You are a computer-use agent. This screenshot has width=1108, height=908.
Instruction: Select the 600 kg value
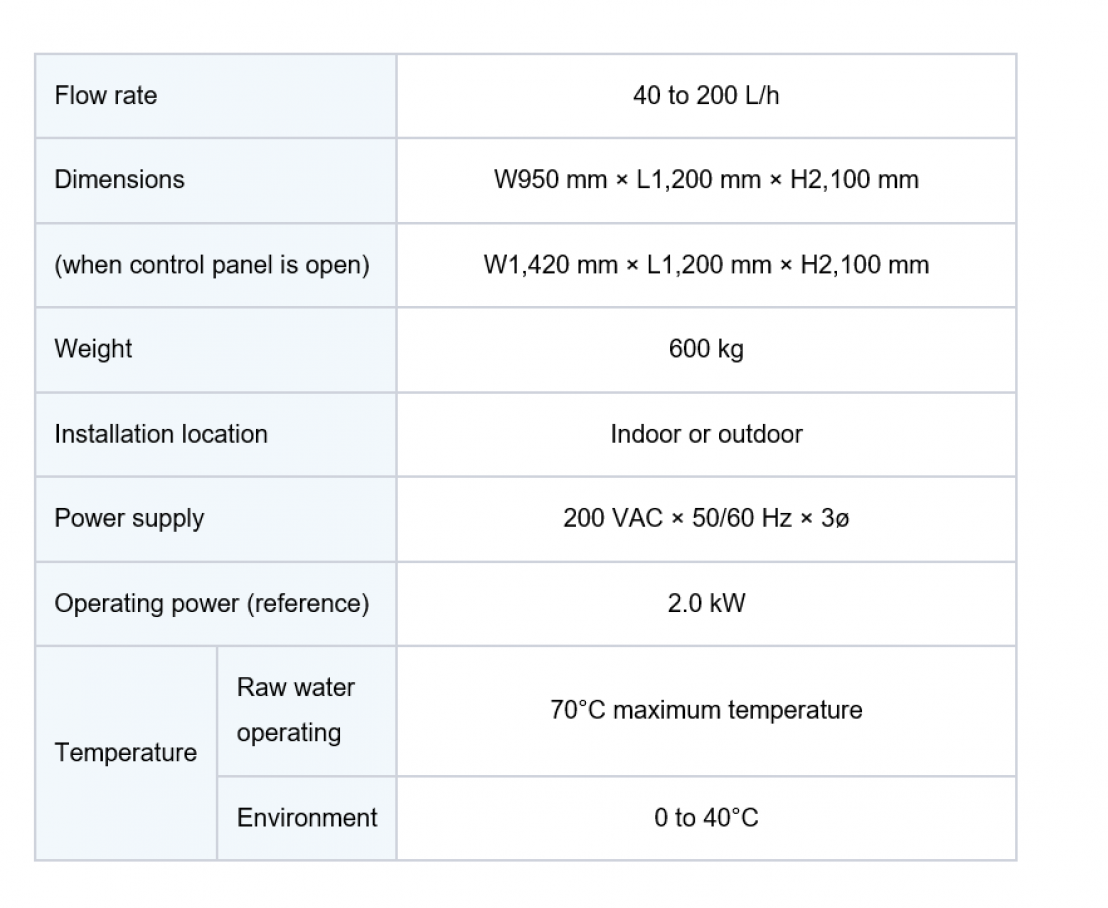(x=706, y=349)
